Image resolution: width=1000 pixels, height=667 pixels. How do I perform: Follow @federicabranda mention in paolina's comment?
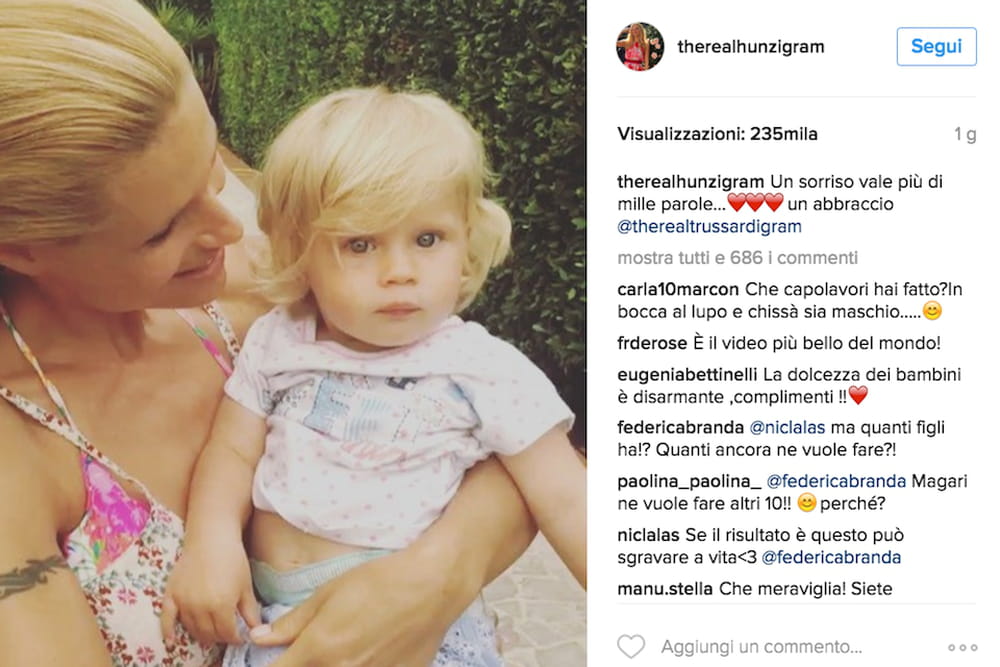point(836,481)
